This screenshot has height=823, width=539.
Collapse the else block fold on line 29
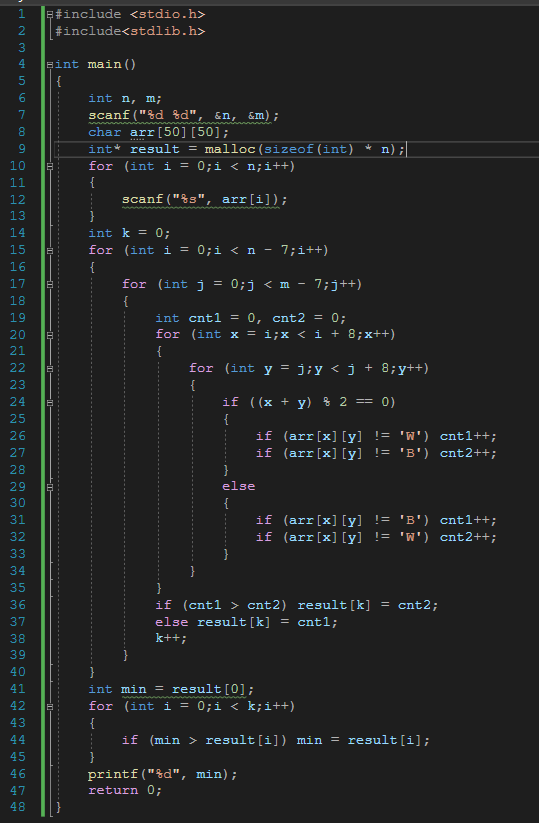pos(50,487)
